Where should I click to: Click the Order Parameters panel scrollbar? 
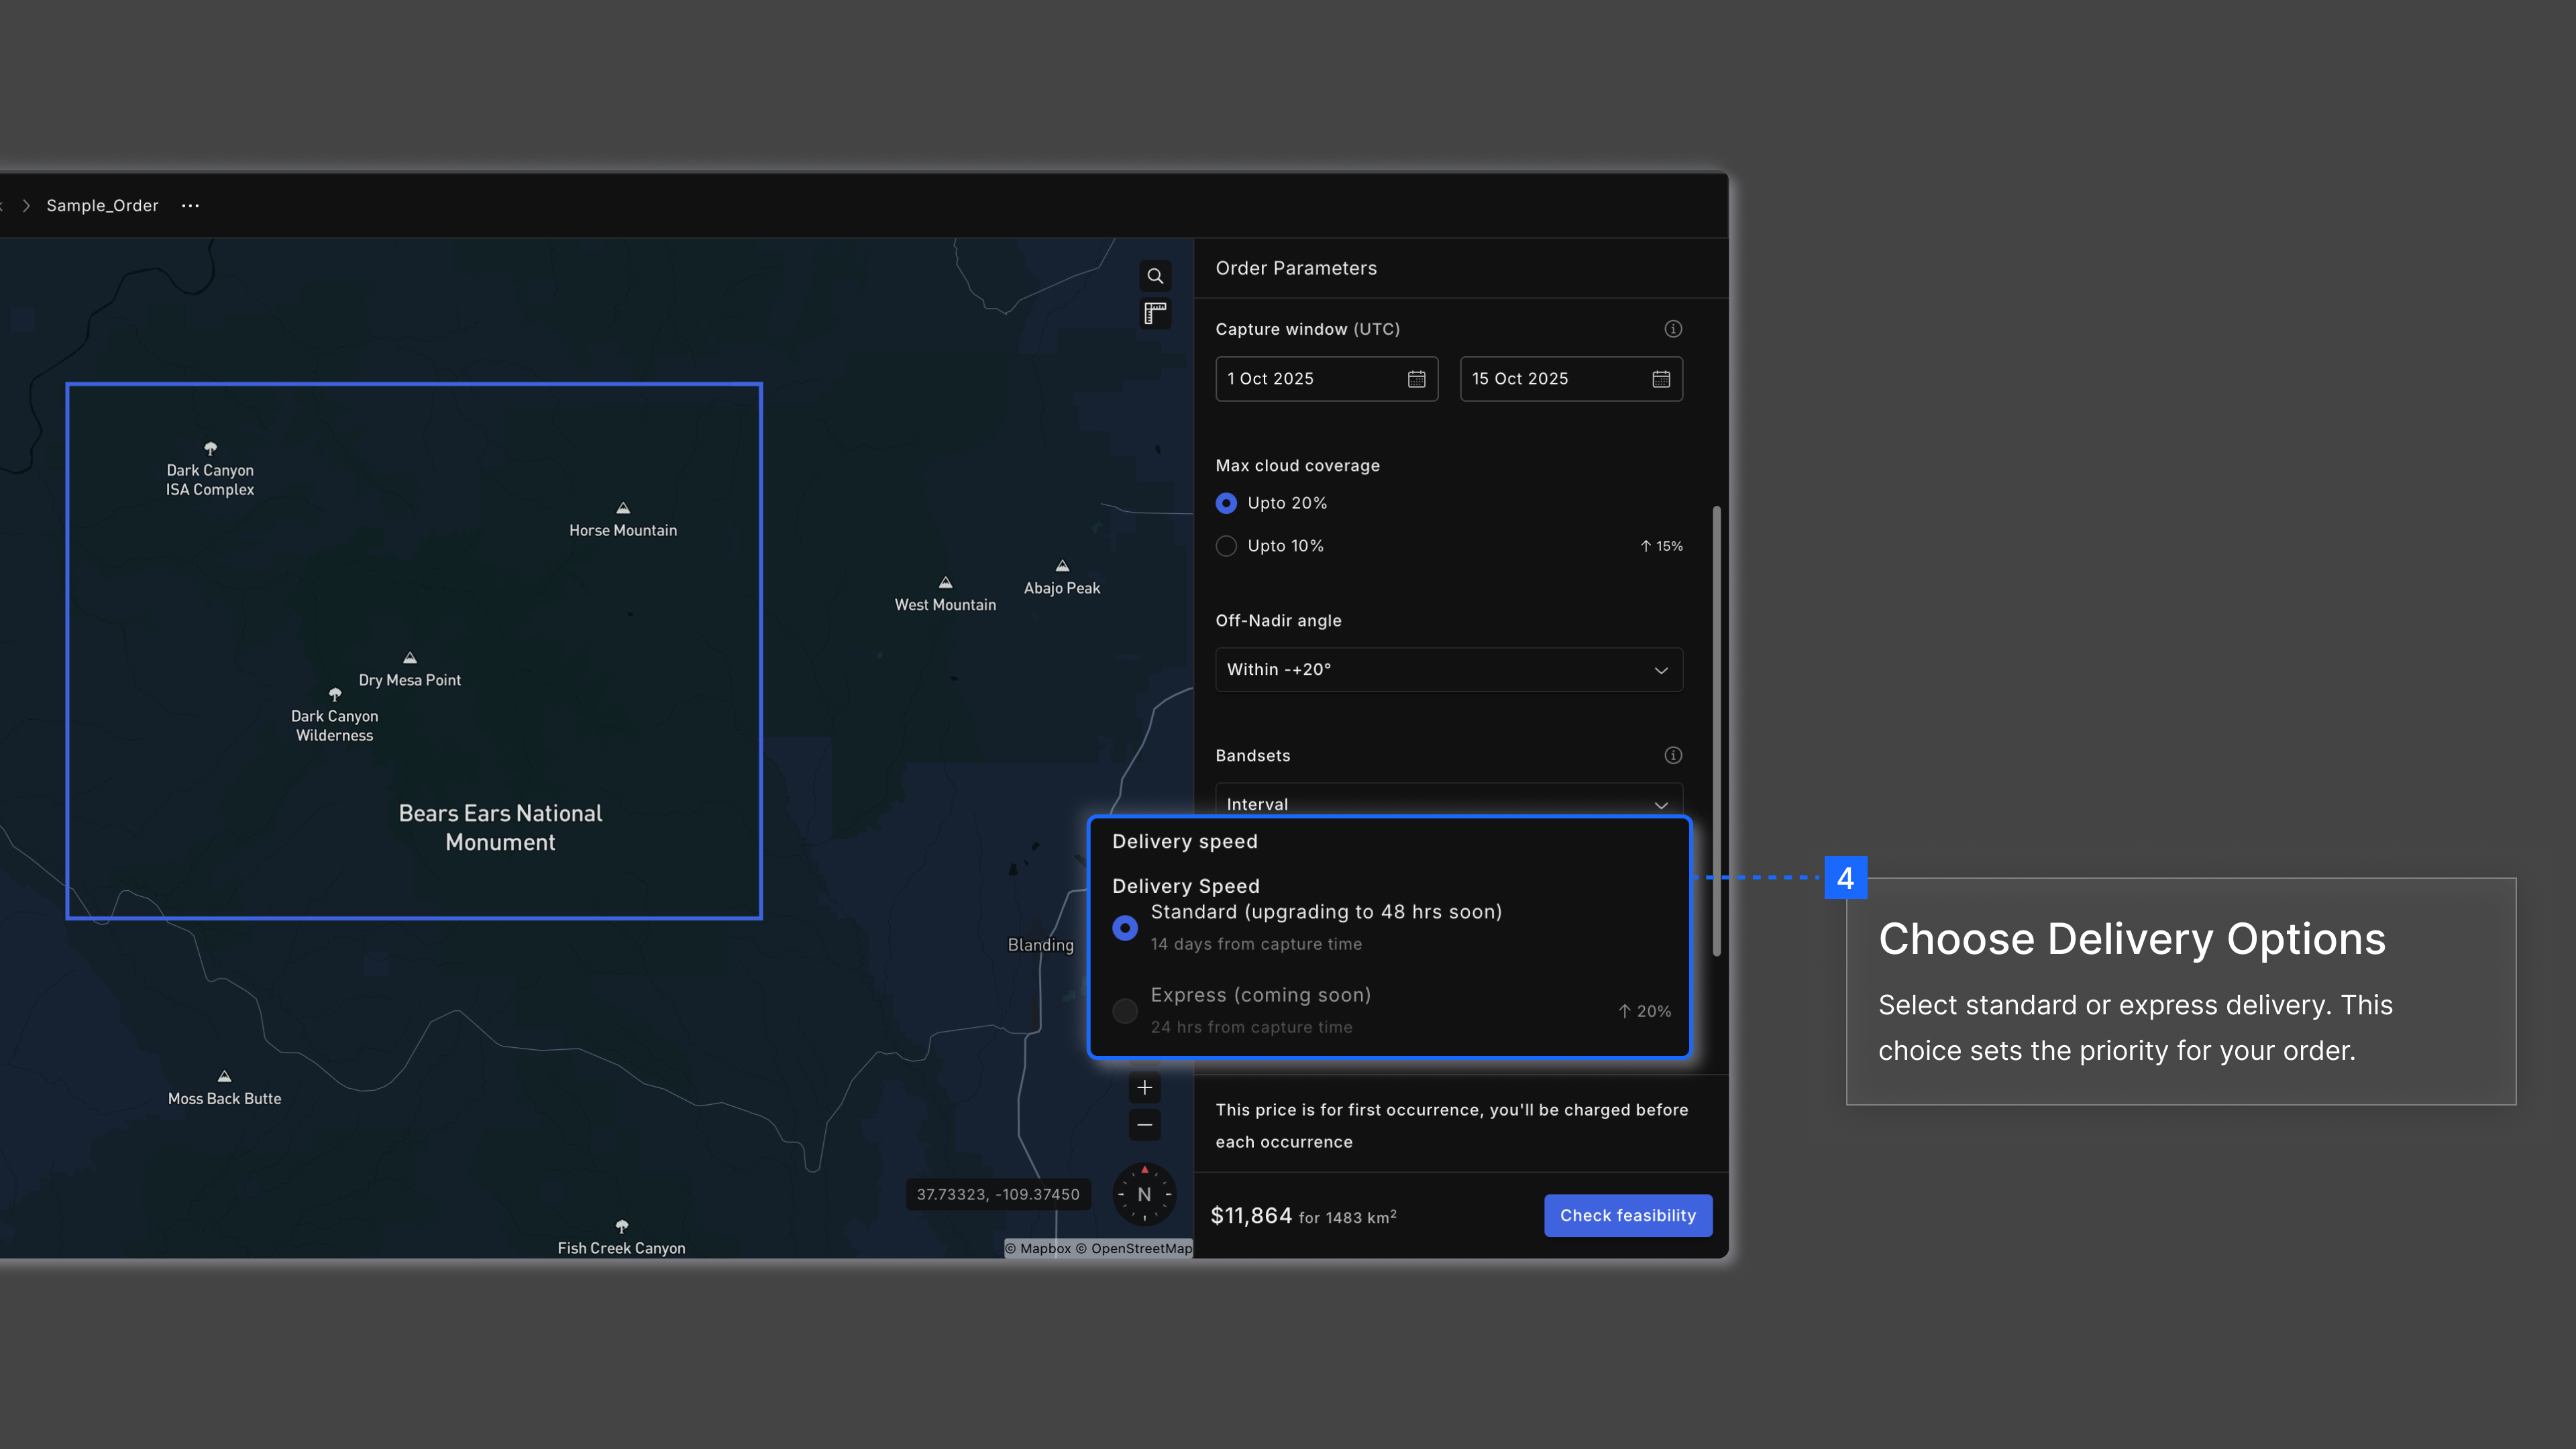point(1716,730)
